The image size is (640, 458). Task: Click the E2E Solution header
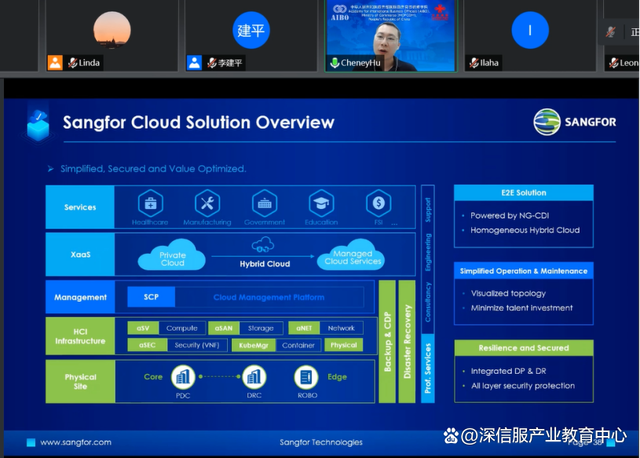(524, 193)
